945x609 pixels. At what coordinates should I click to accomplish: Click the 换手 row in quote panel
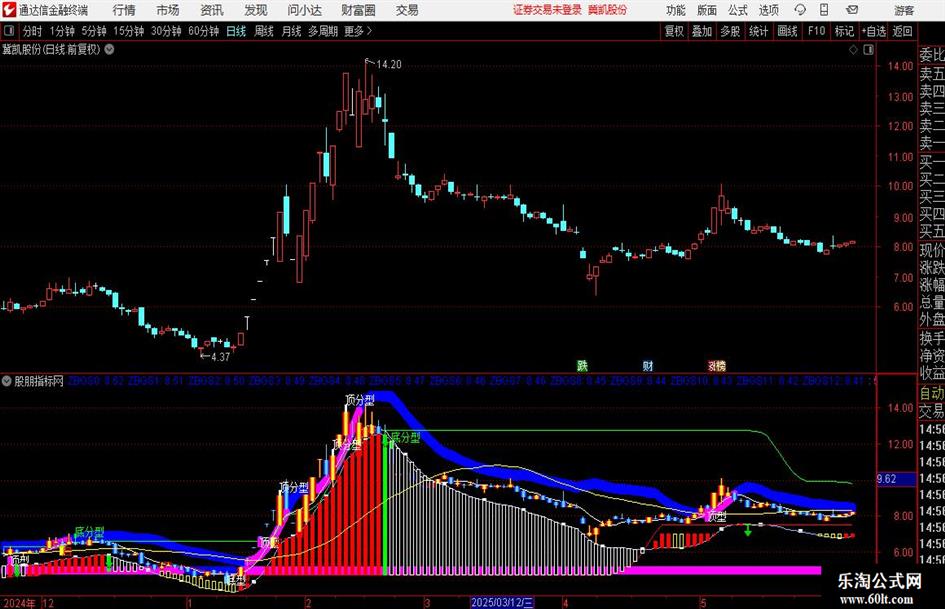[932, 338]
